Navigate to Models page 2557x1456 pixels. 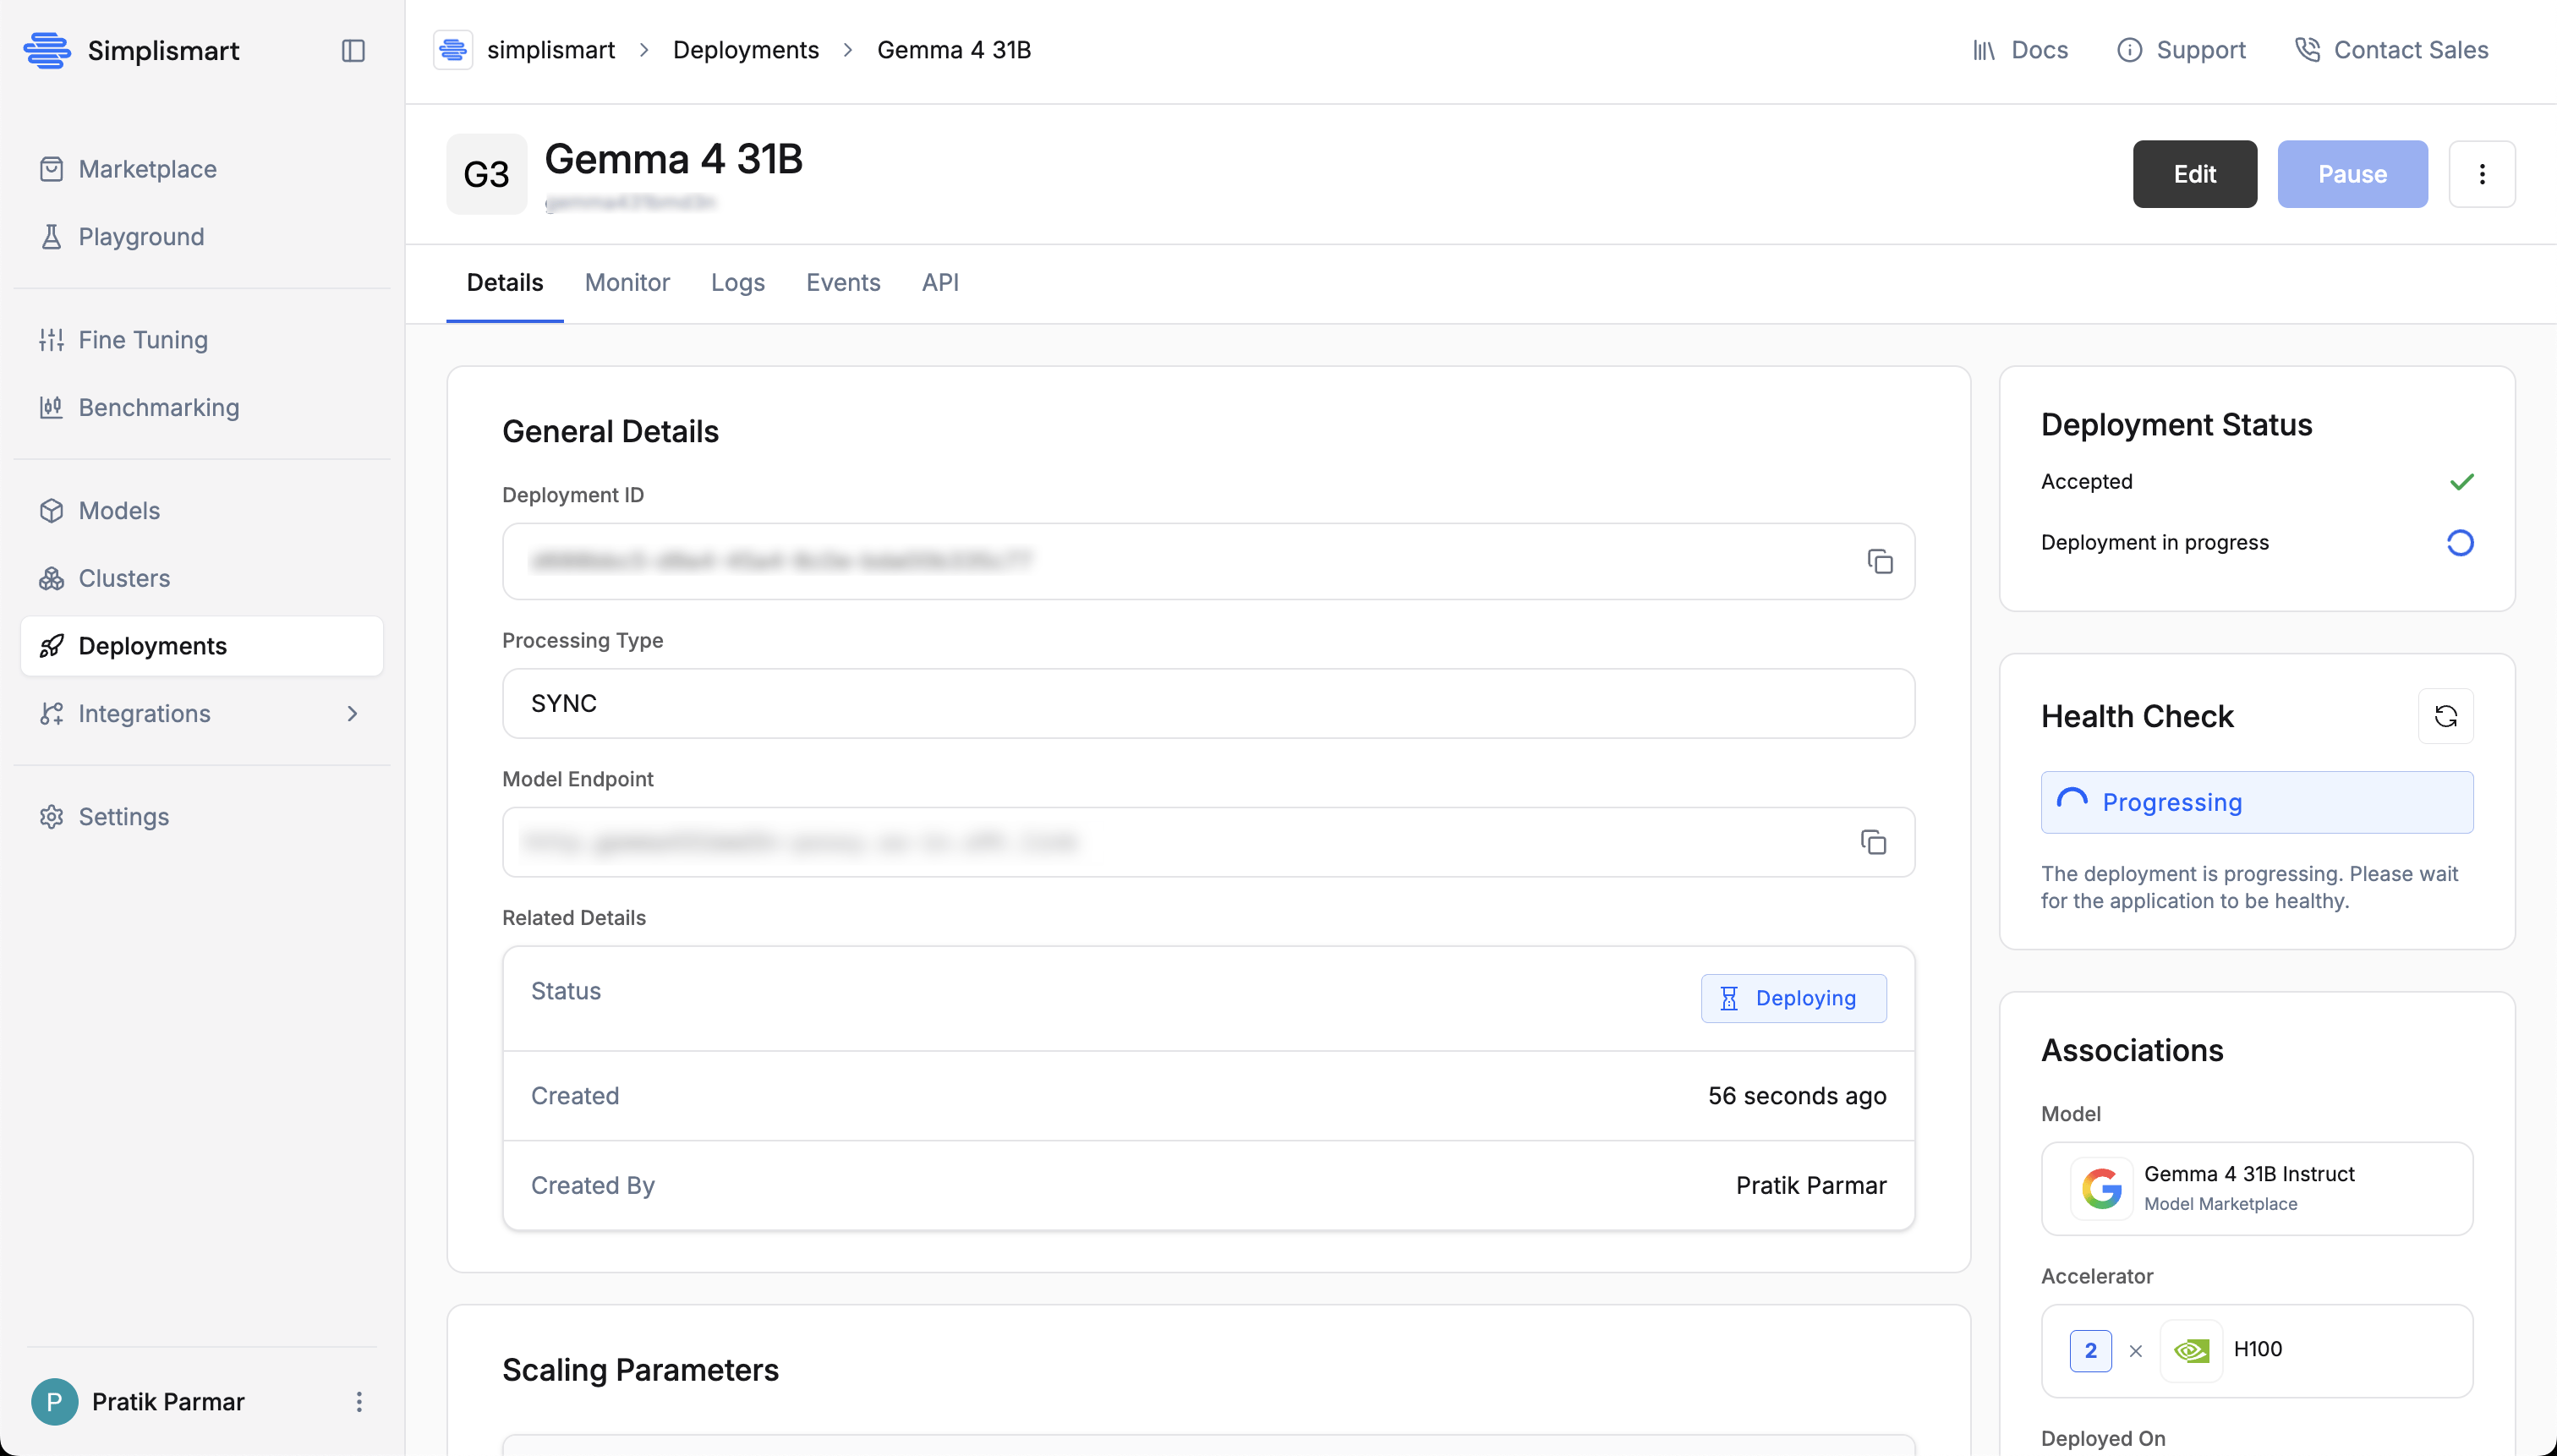pyautogui.click(x=202, y=511)
